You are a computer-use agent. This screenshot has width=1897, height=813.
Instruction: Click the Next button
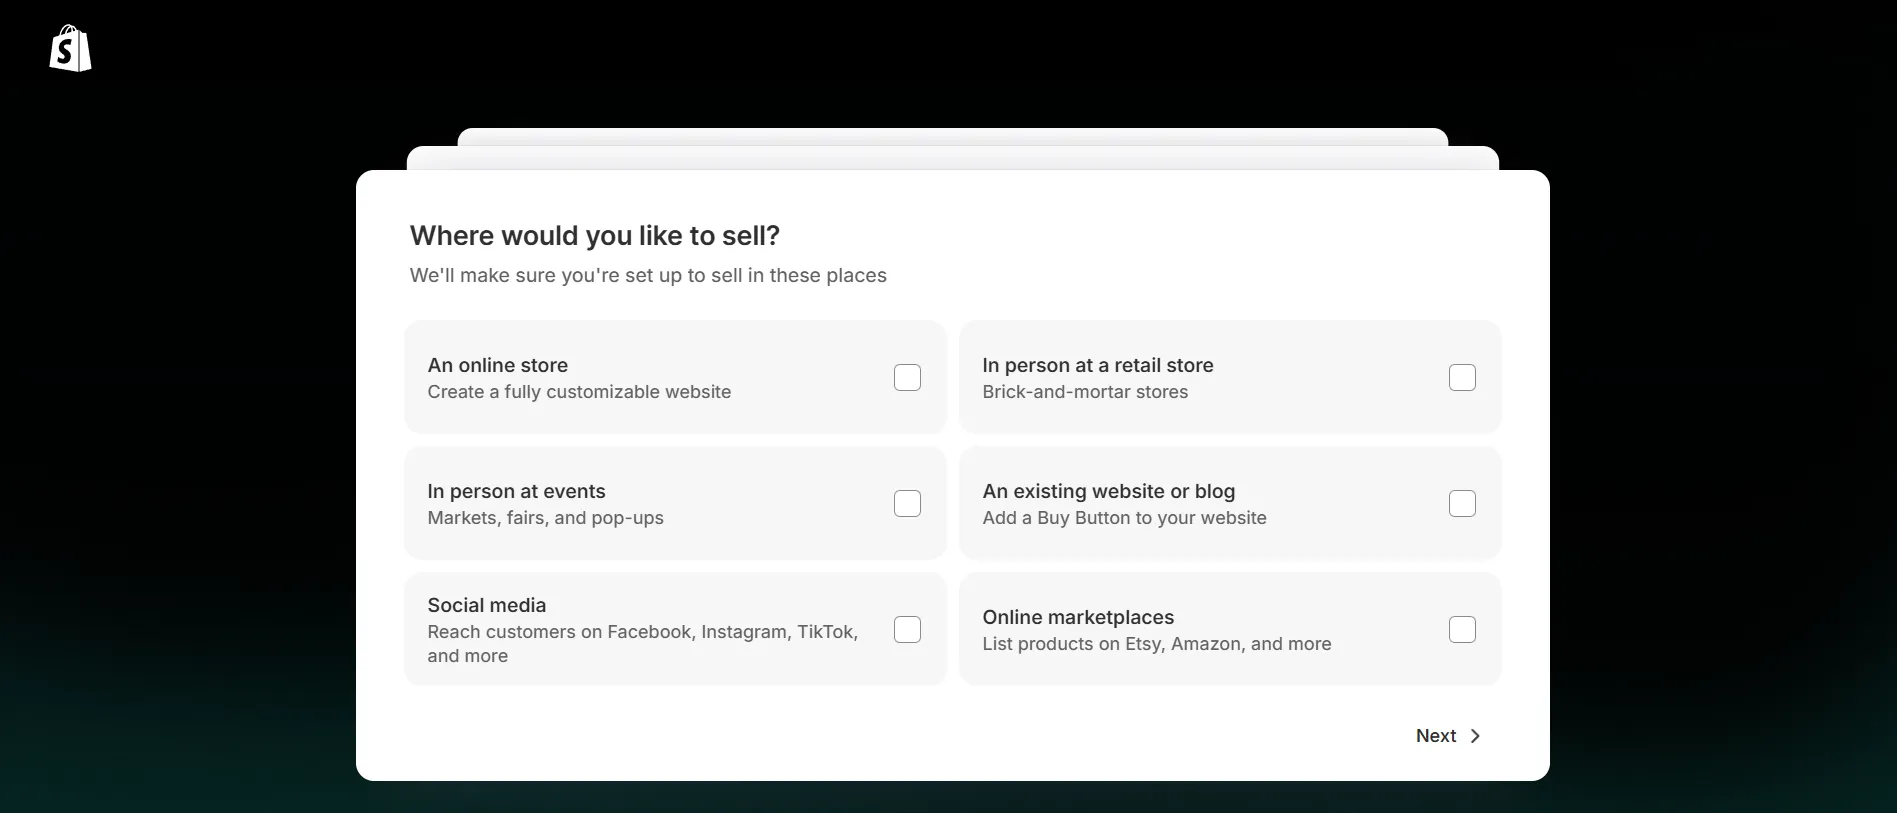[1448, 736]
